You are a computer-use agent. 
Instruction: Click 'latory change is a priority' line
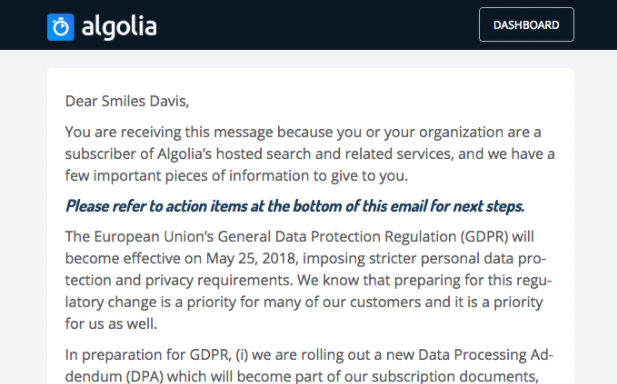(x=150, y=302)
